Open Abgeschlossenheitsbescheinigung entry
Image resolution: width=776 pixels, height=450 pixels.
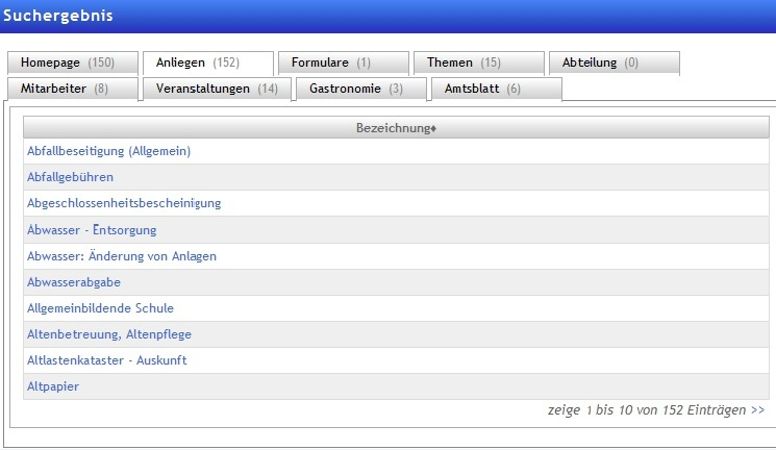(x=124, y=203)
